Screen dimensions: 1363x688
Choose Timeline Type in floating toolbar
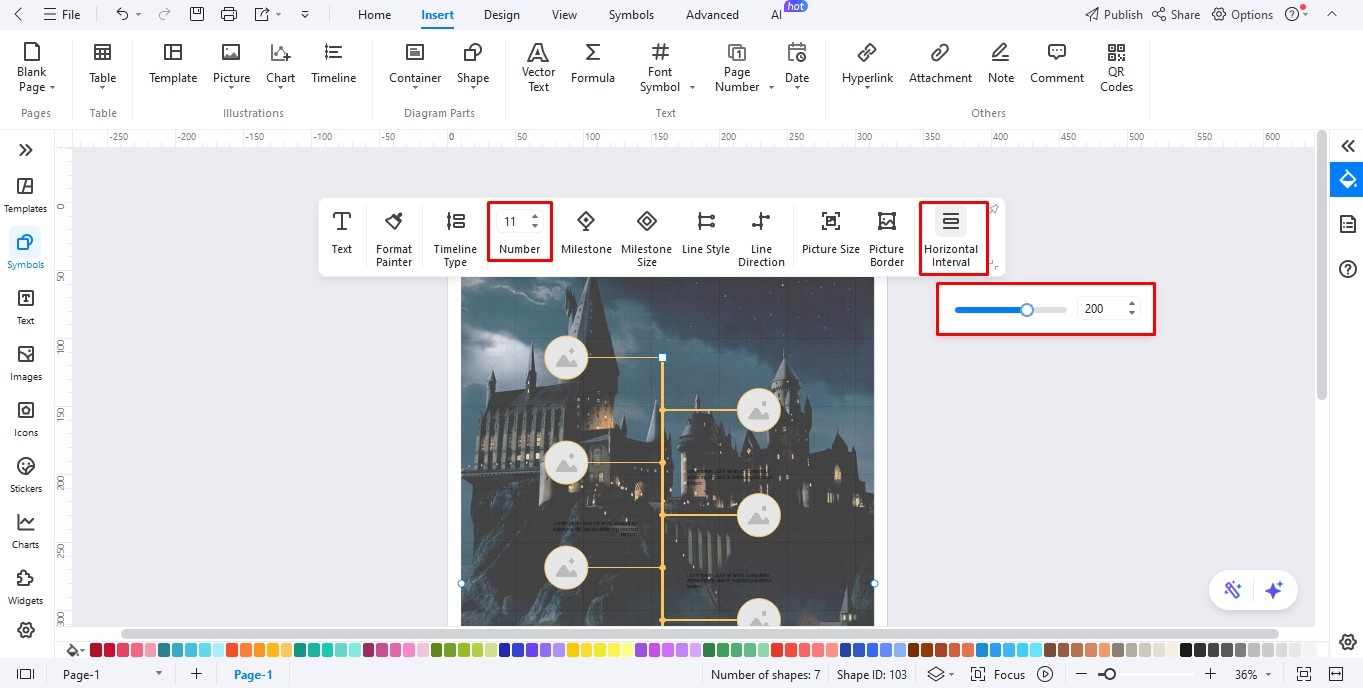tap(455, 239)
